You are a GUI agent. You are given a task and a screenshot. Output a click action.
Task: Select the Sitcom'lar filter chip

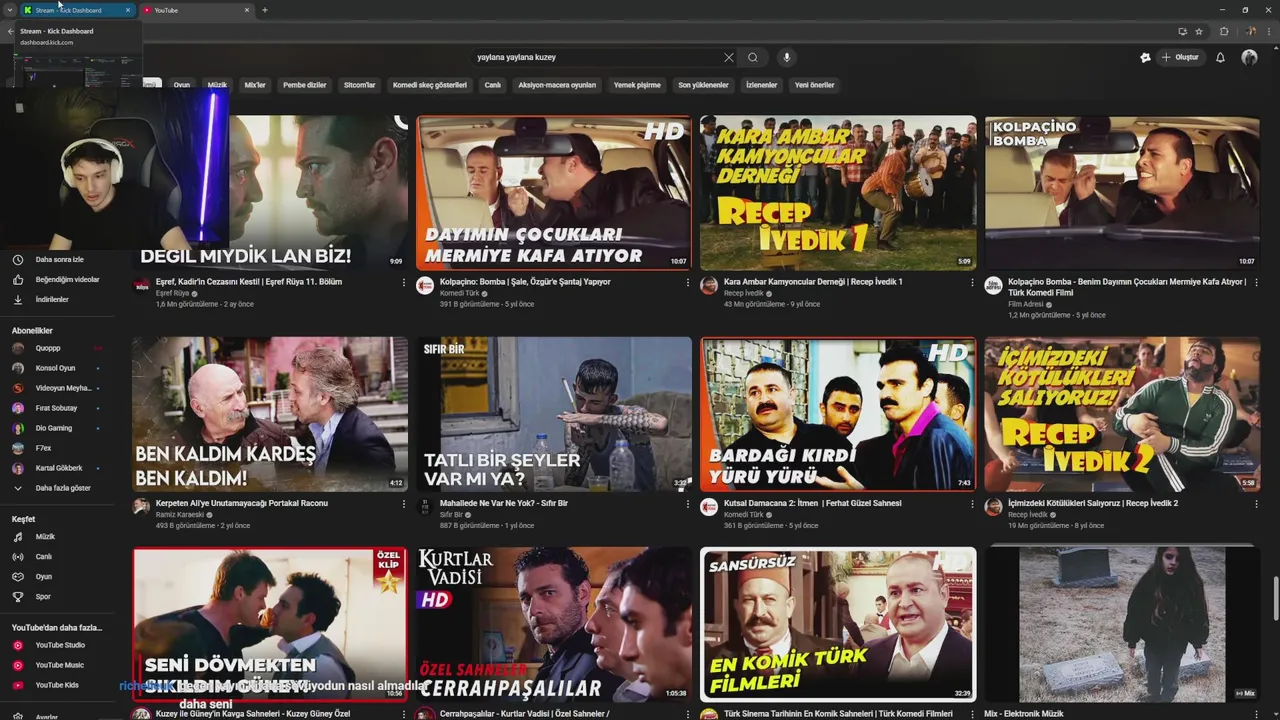360,85
